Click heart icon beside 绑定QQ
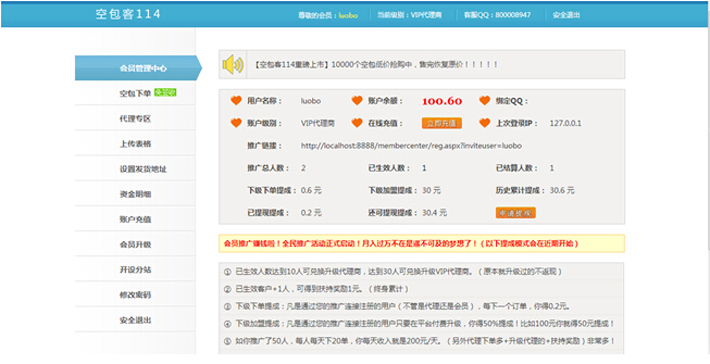 click(x=485, y=101)
